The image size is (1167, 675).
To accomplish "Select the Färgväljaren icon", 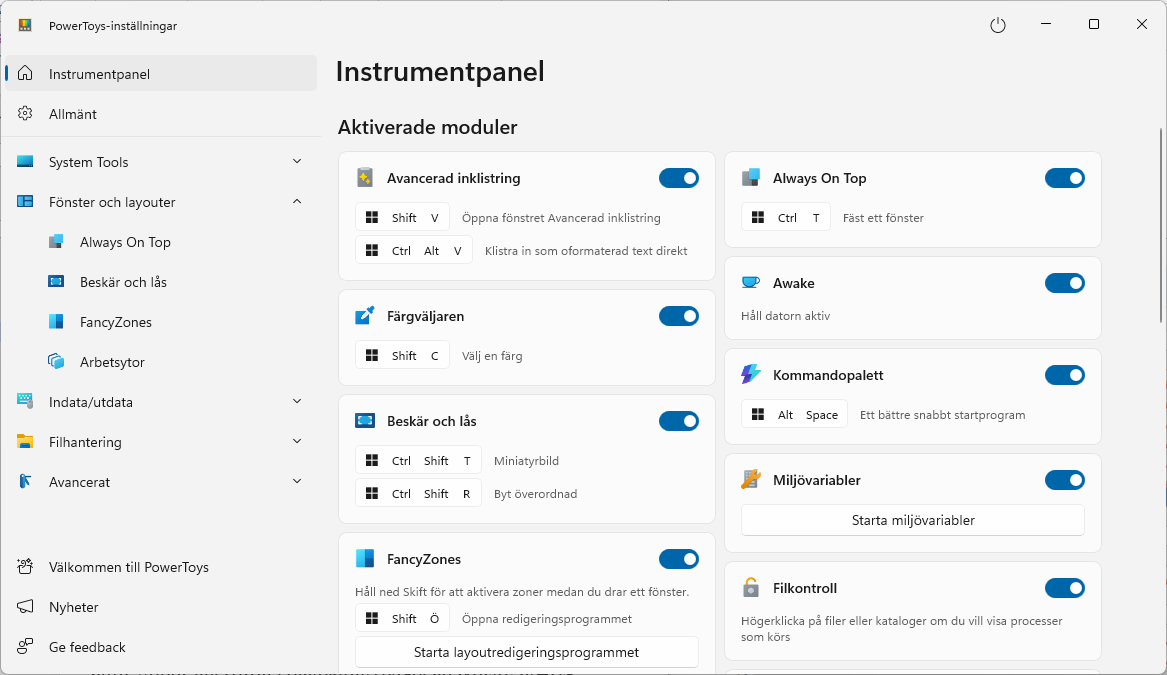I will click(364, 316).
